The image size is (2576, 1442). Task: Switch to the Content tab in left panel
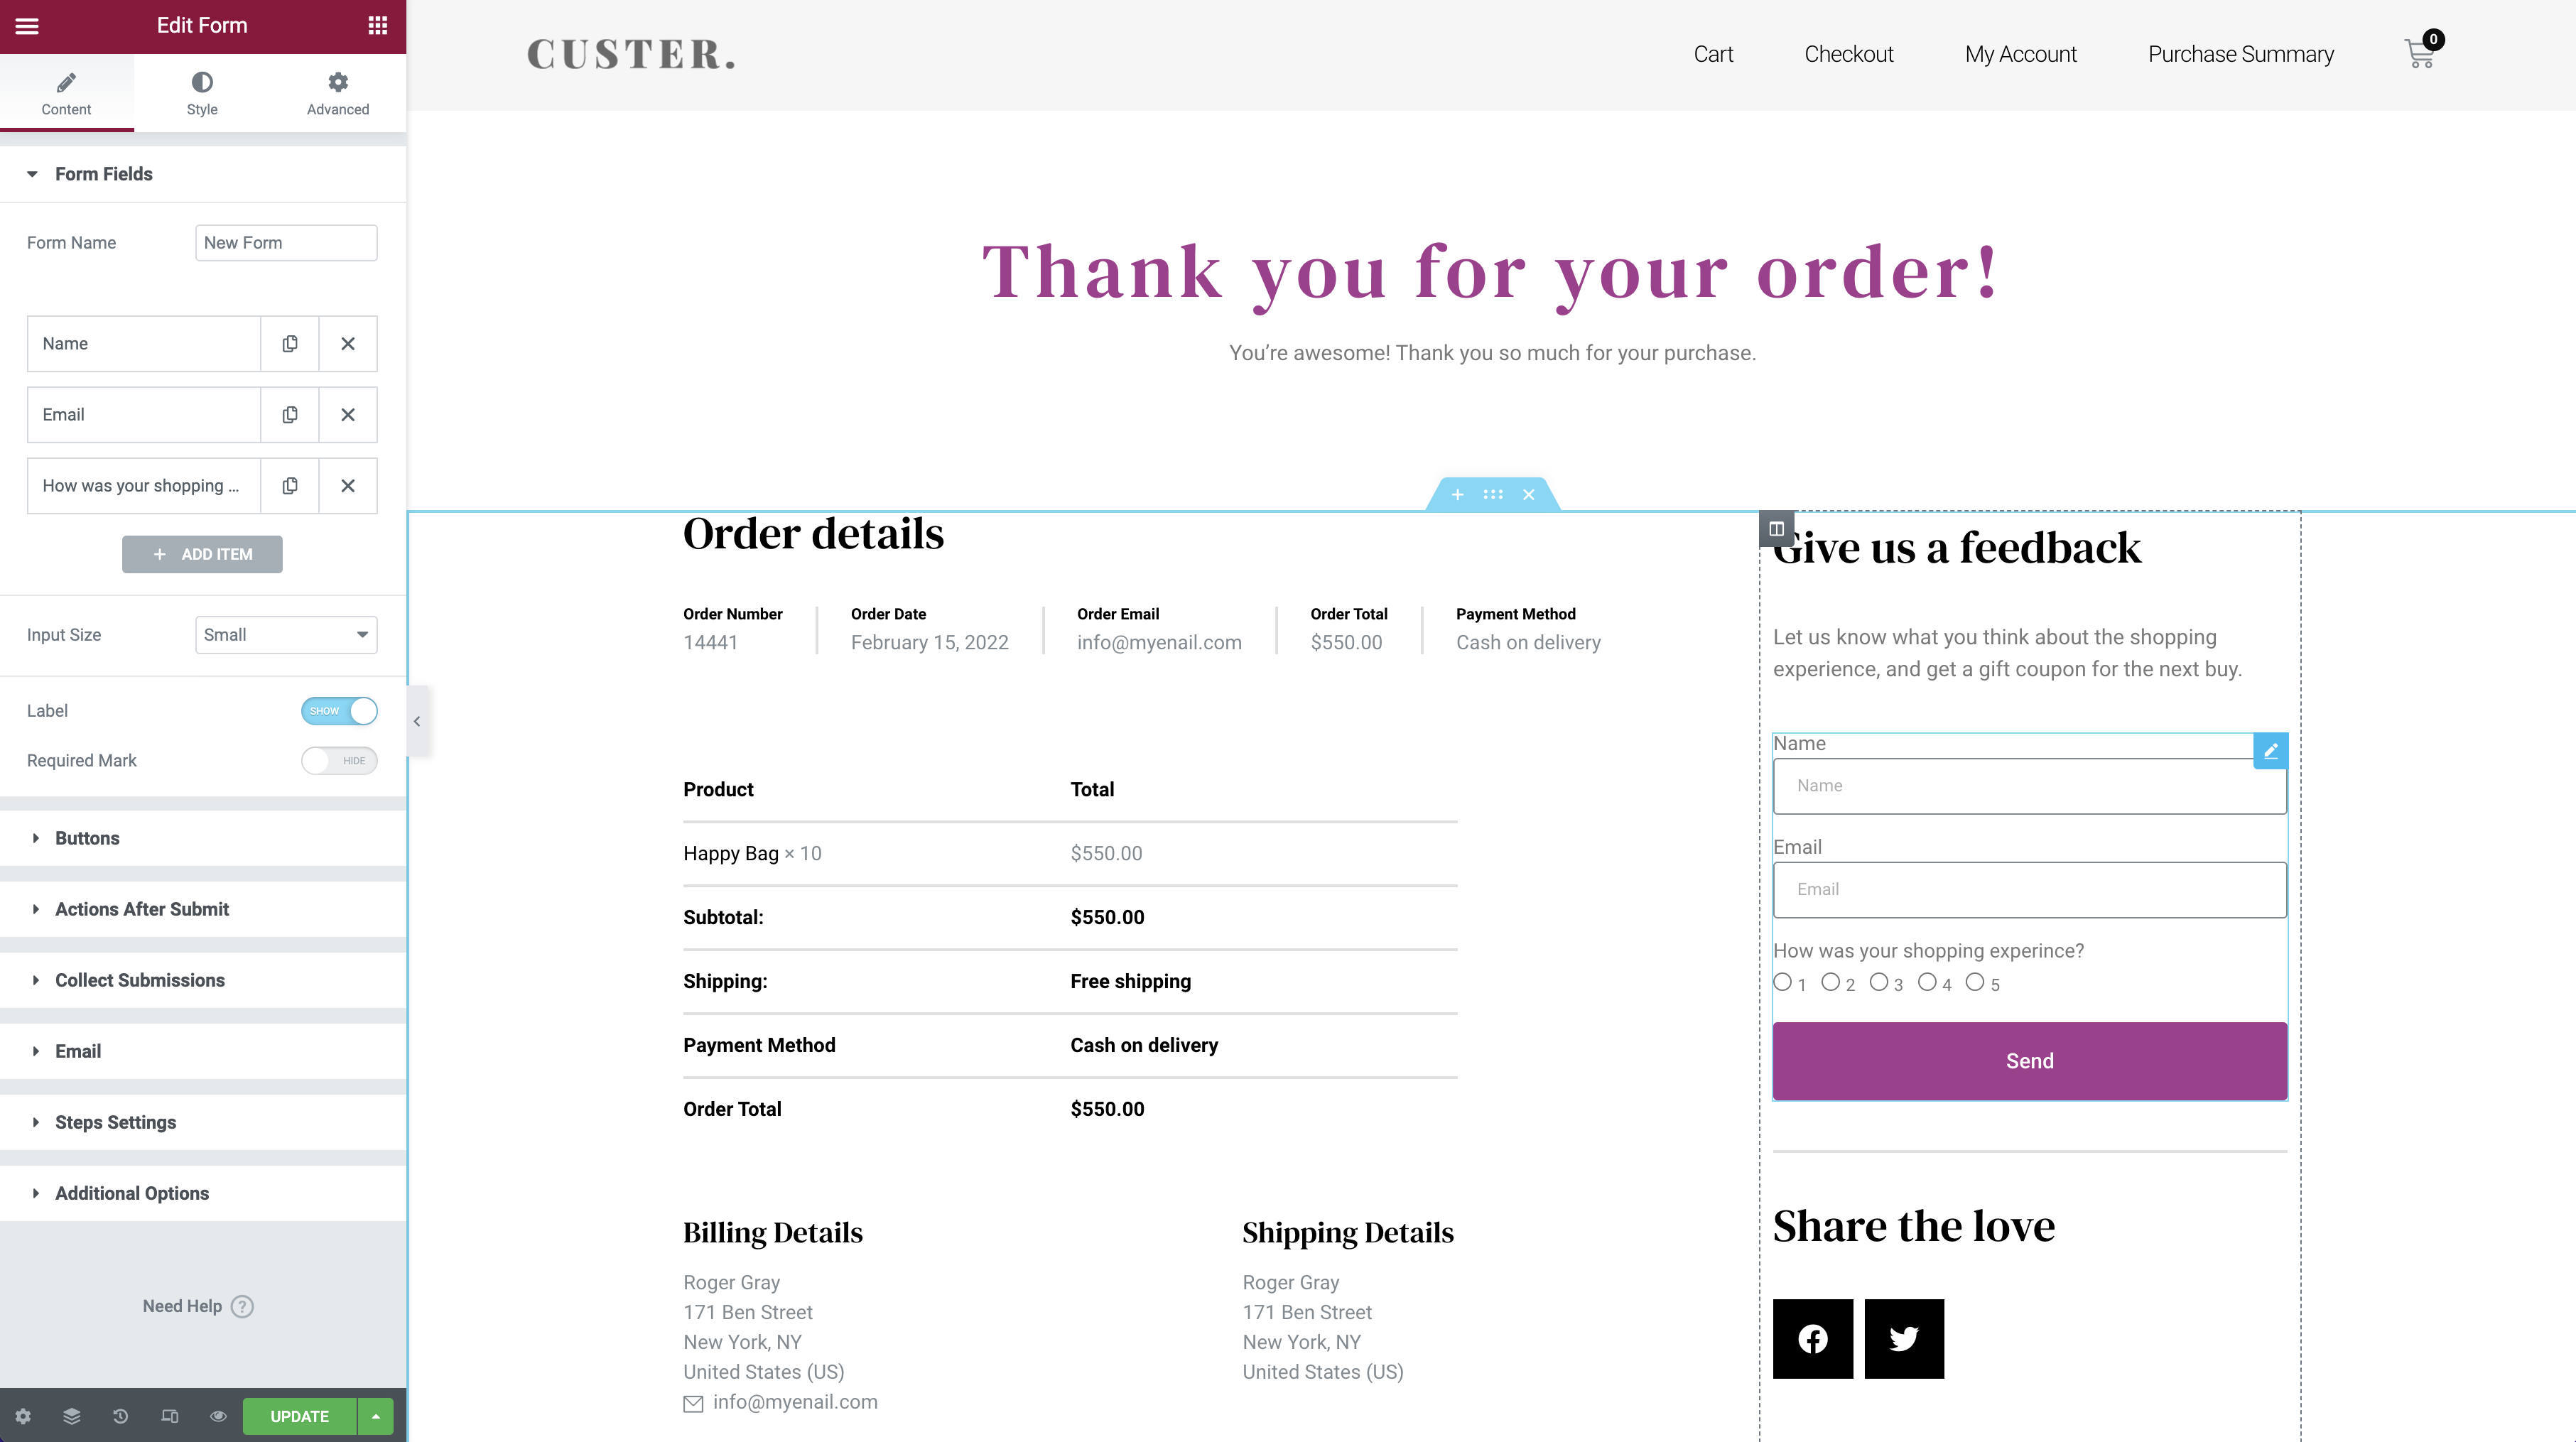[x=65, y=92]
